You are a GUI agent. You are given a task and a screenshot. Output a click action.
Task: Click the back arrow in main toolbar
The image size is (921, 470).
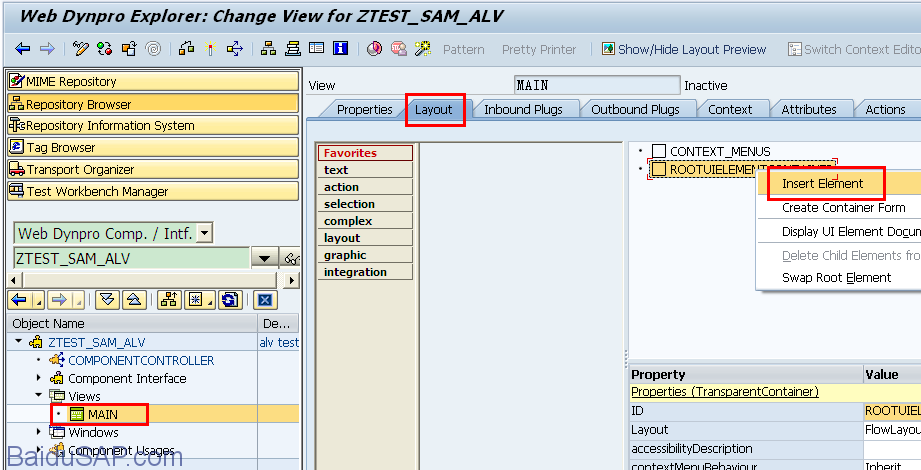click(23, 49)
